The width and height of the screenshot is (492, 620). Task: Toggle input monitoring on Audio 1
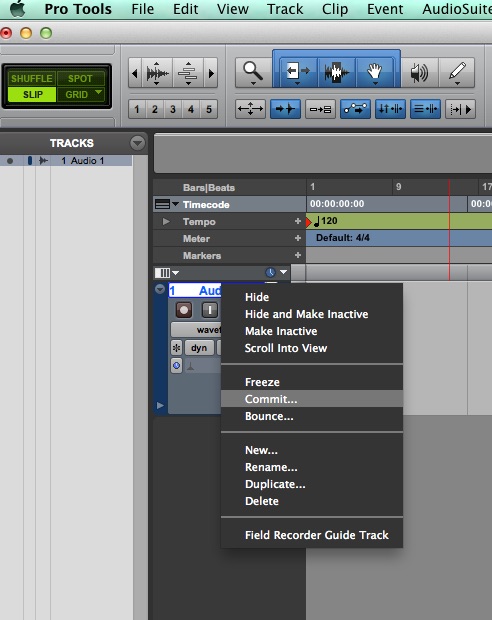coord(210,310)
